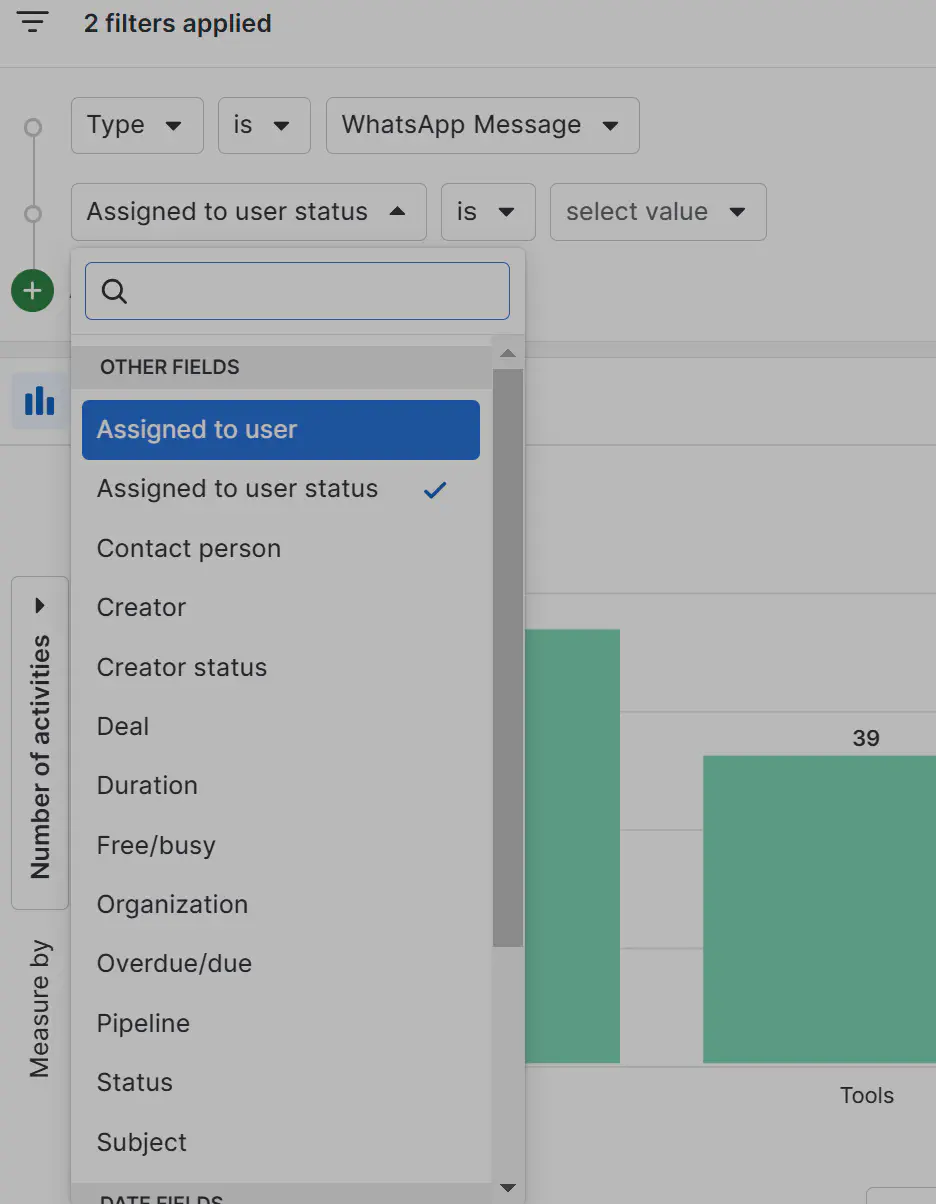Choose Organization field option
Screen dimensions: 936x1204
tap(281, 904)
